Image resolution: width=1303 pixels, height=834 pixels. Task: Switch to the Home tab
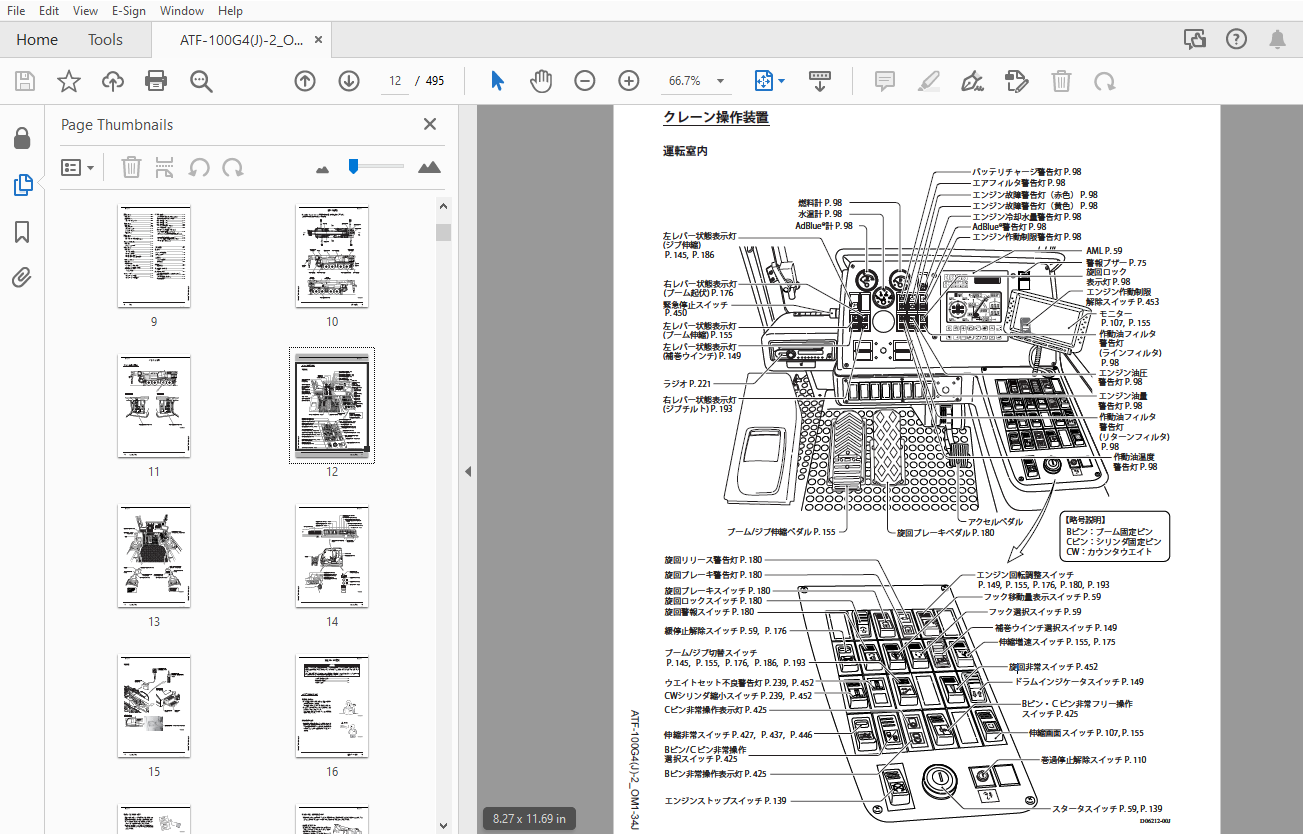coord(37,40)
